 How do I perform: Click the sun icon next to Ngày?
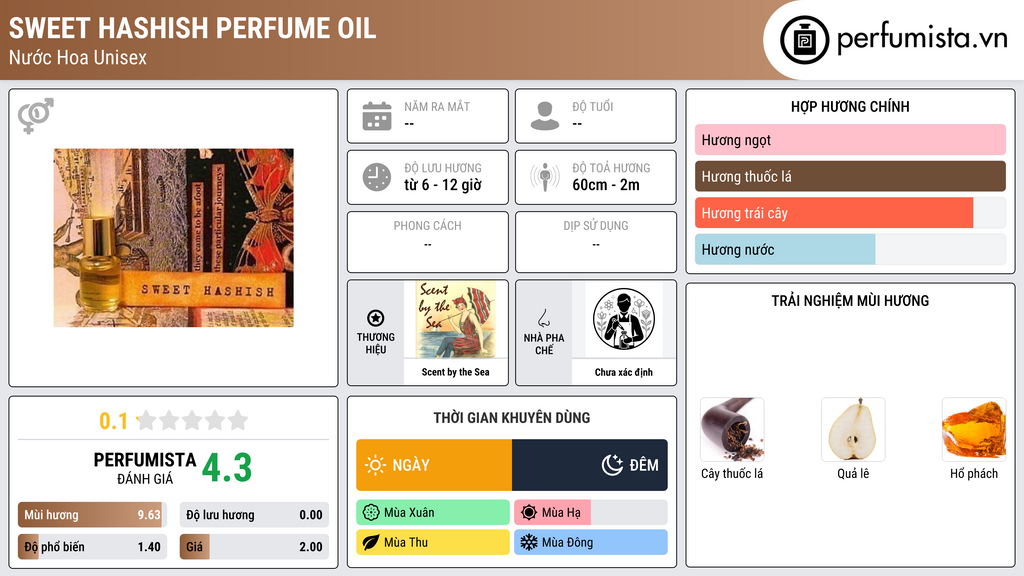[376, 465]
